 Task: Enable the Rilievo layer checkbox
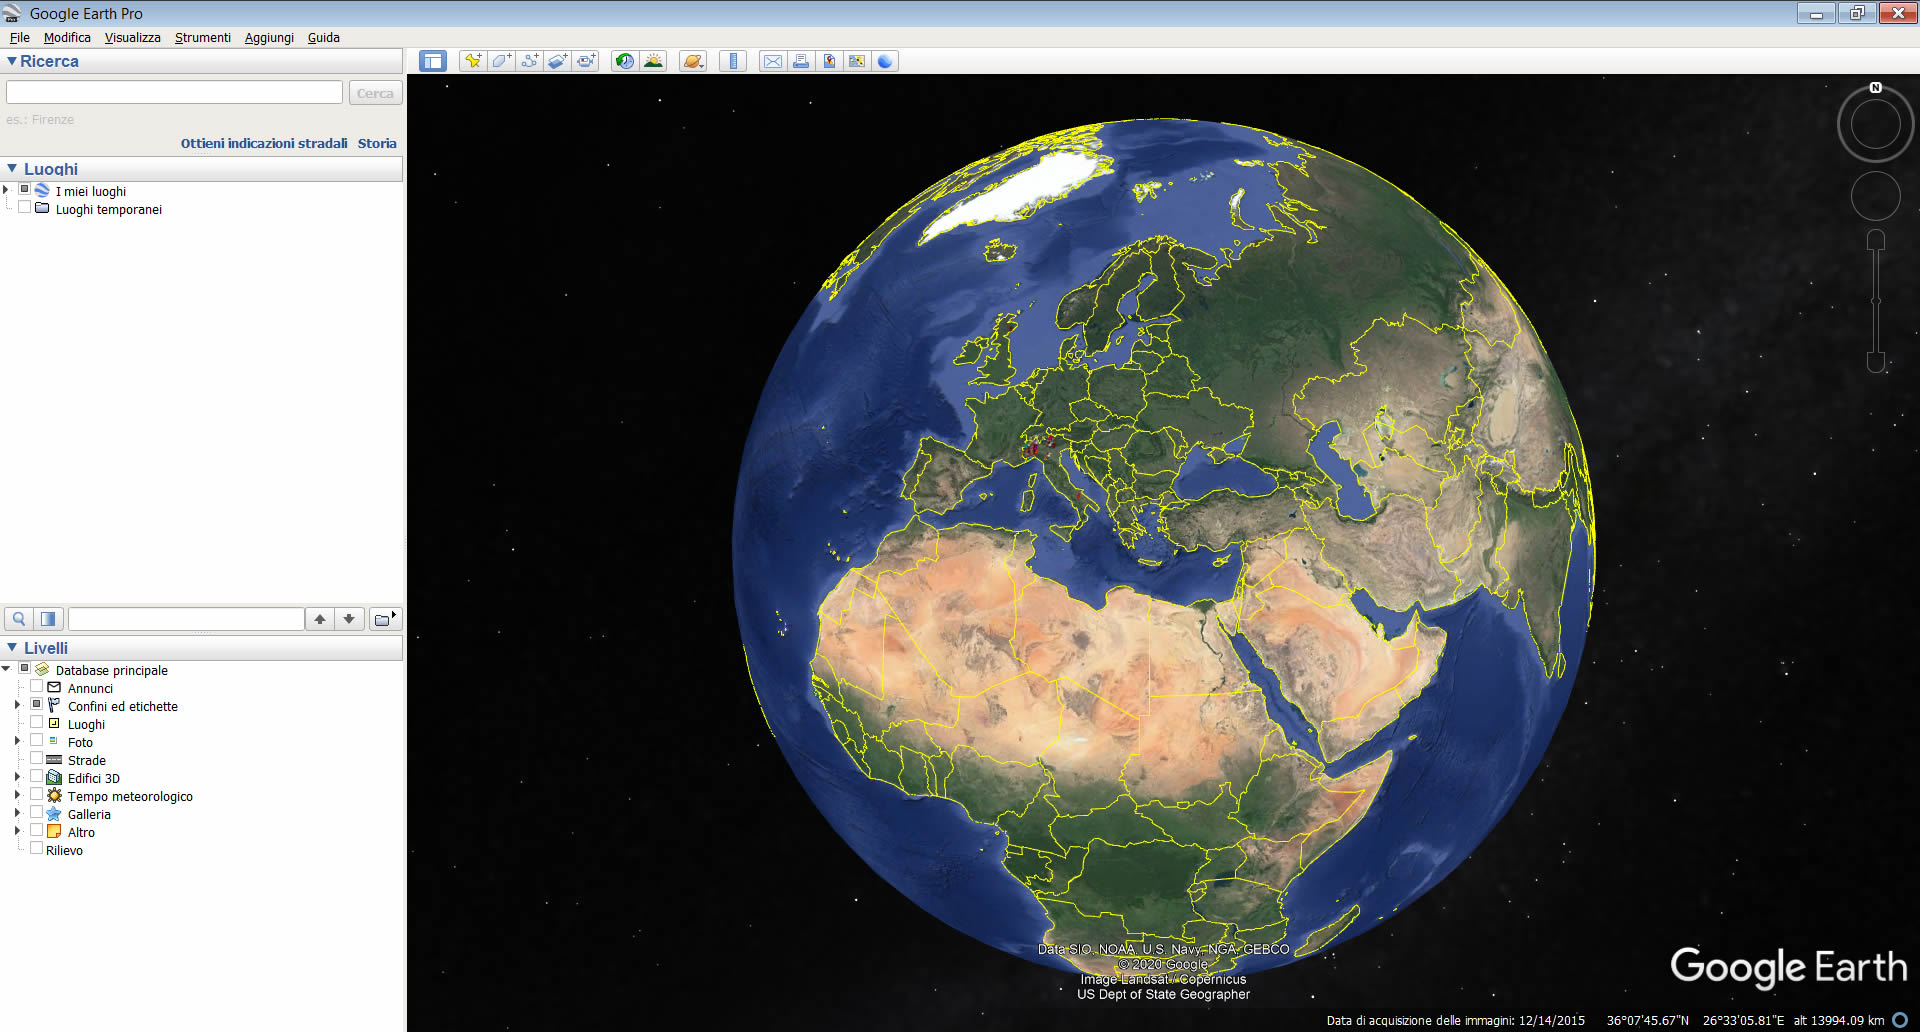tap(37, 848)
